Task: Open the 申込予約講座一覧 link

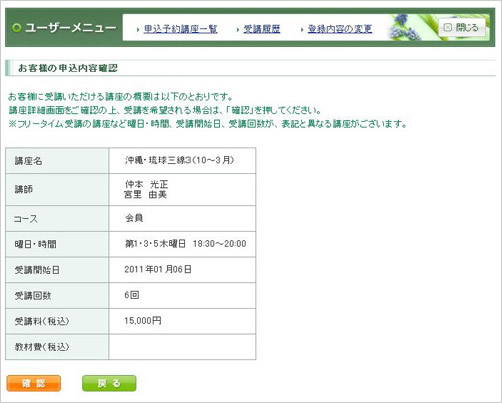Action: (x=180, y=29)
